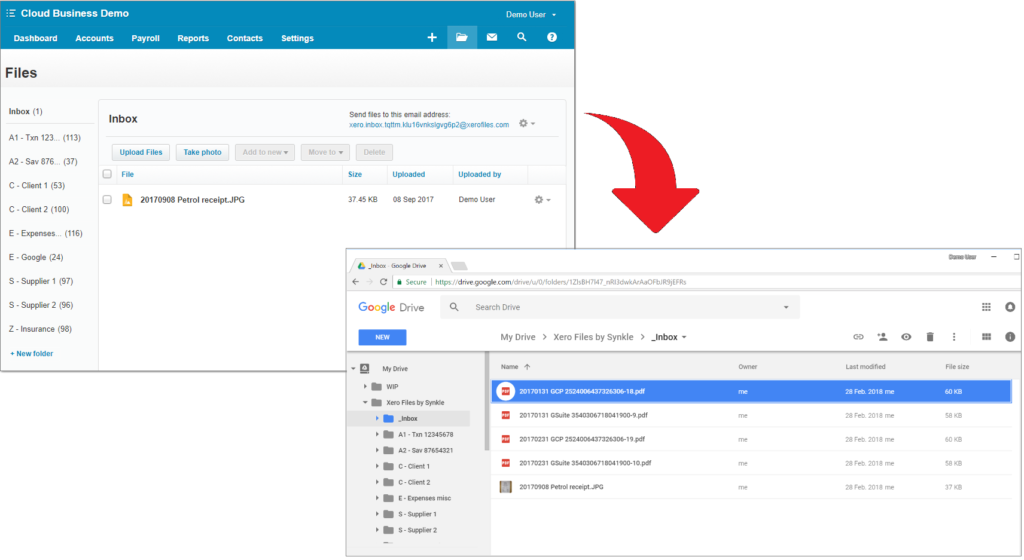This screenshot has width=1024, height=560.
Task: Click PDF icon of GSuite 3540306718041900-9.pdf
Action: click(505, 415)
